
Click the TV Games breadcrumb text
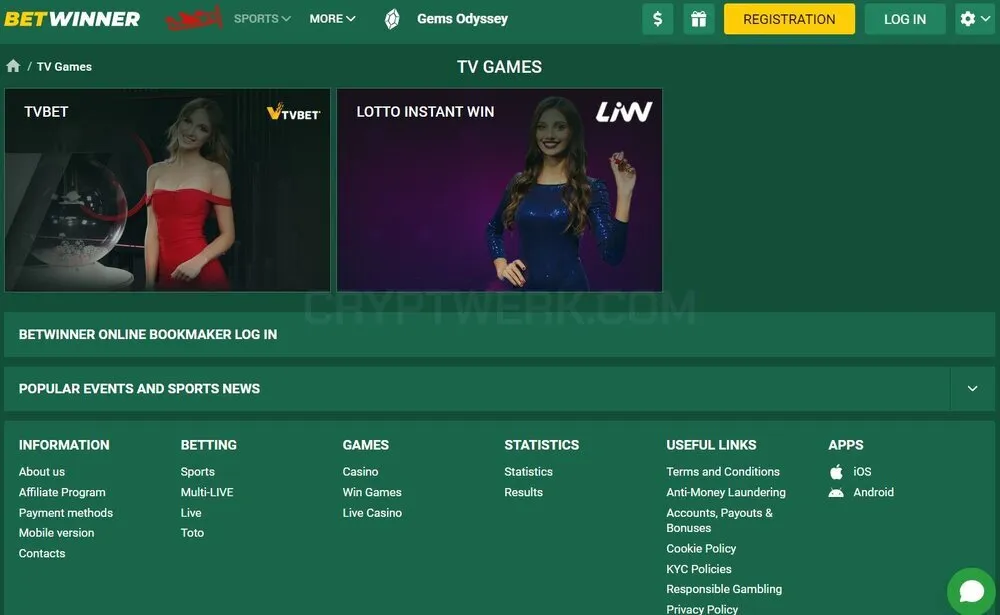(64, 66)
